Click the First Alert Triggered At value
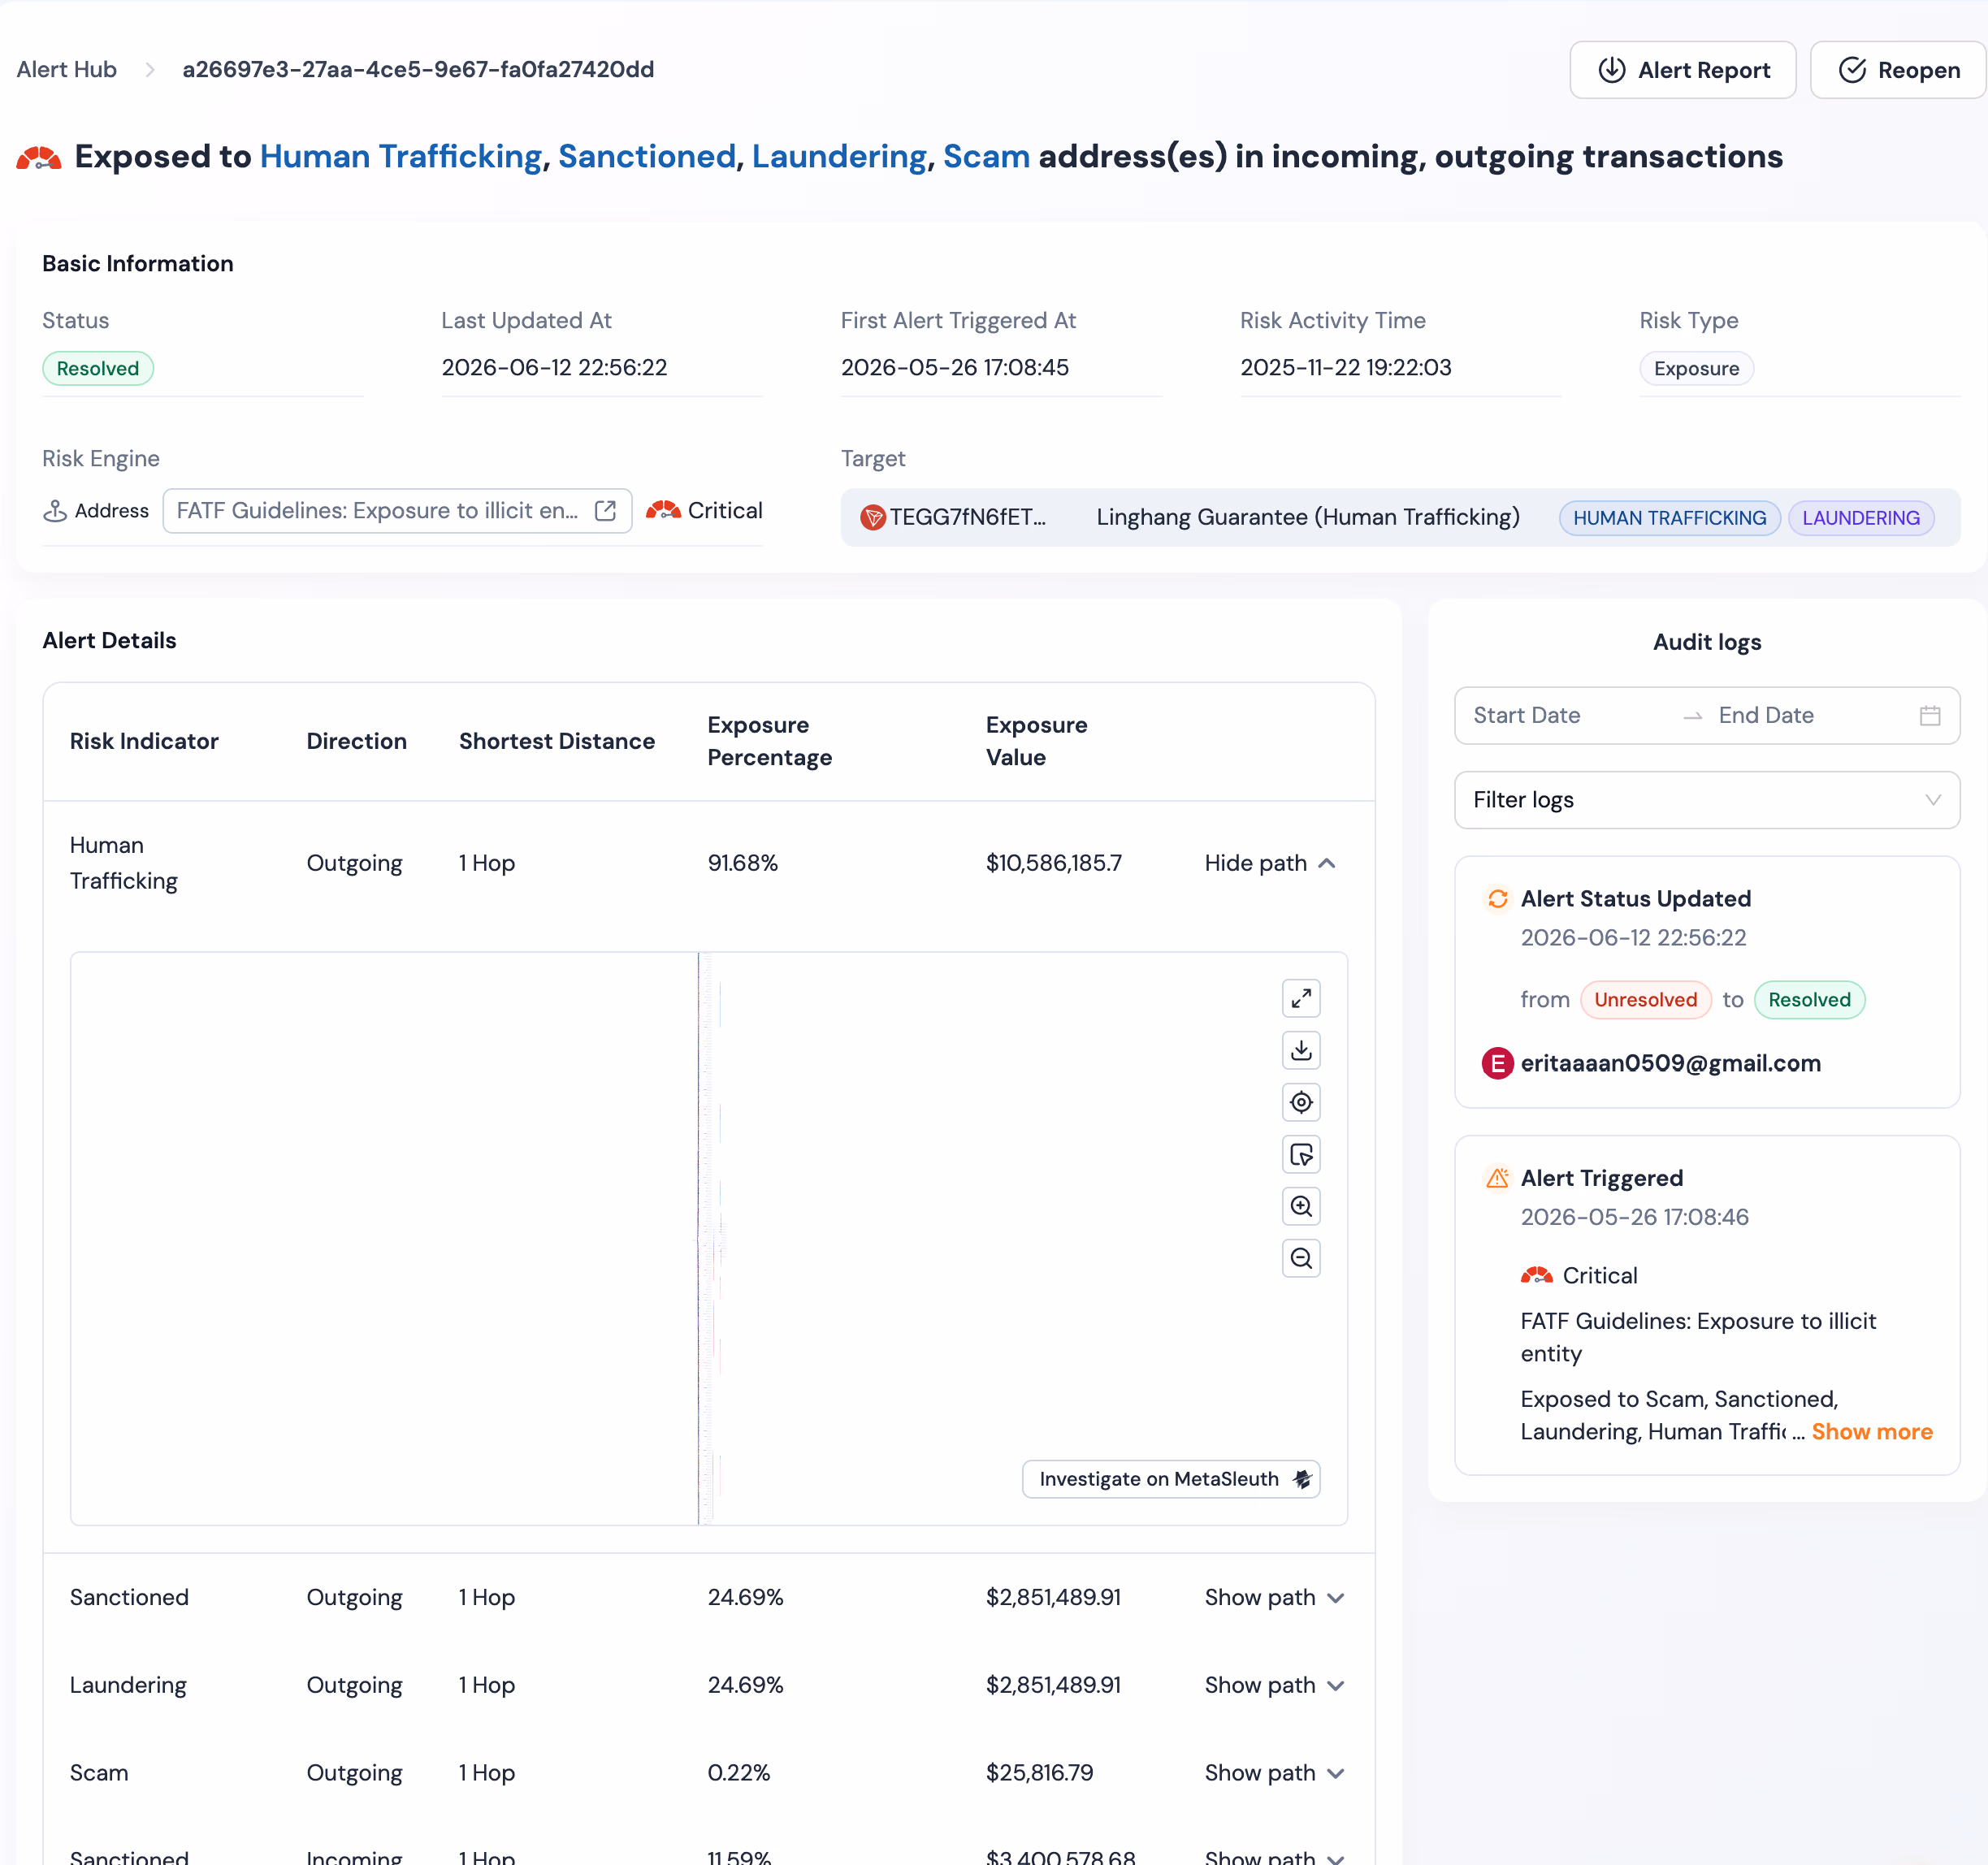Screen dimensions: 1988x1865 pyautogui.click(x=954, y=368)
